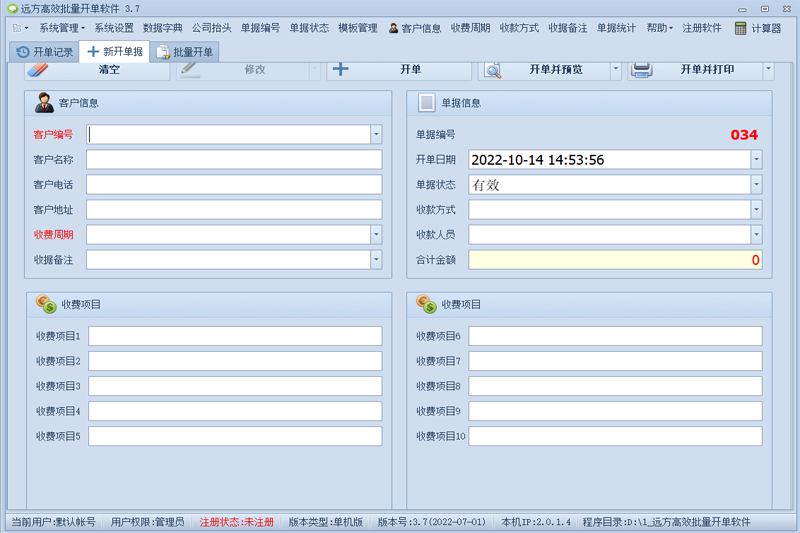
Task: Open the 收款方式 dropdown arrow
Action: click(x=756, y=210)
